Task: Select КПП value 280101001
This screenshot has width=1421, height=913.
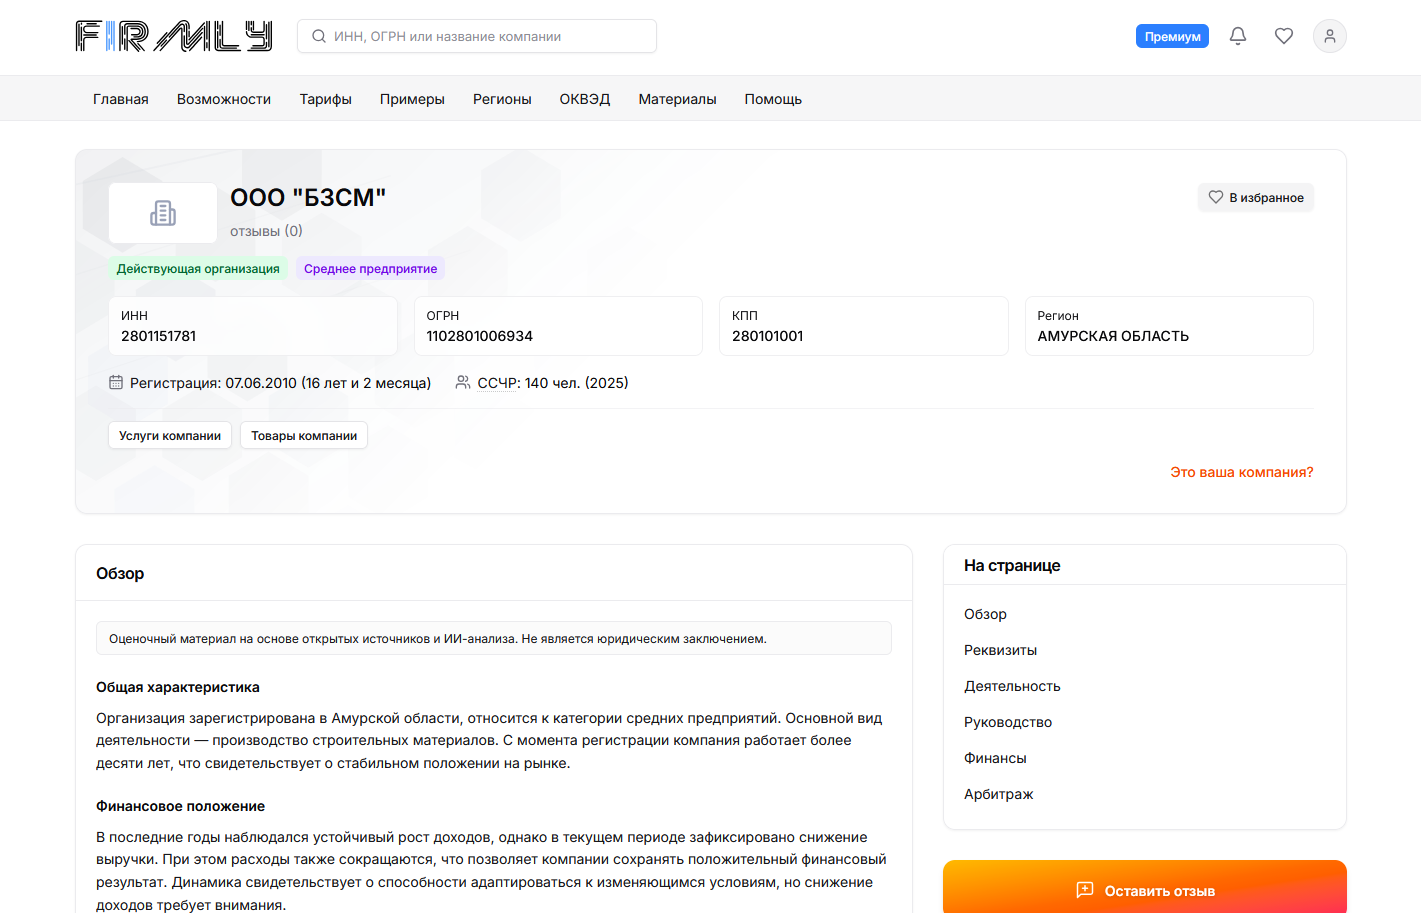Action: coord(768,336)
